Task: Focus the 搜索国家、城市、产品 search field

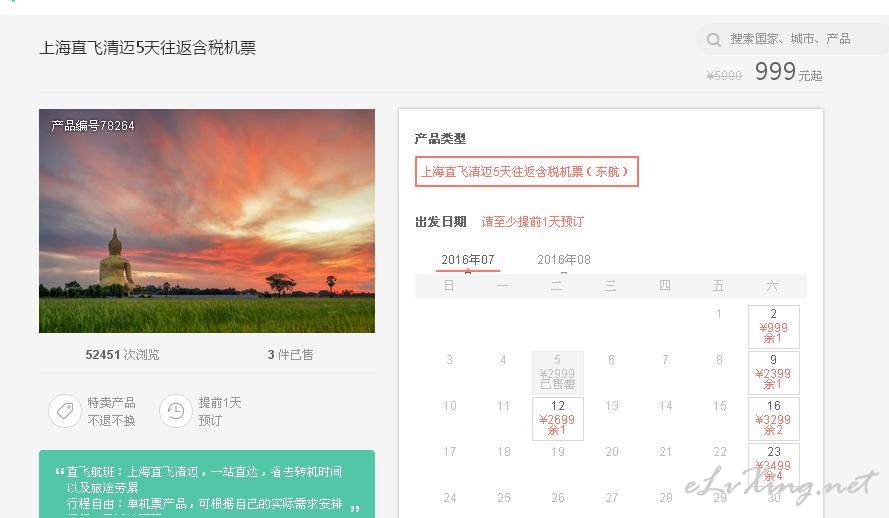Action: point(792,39)
